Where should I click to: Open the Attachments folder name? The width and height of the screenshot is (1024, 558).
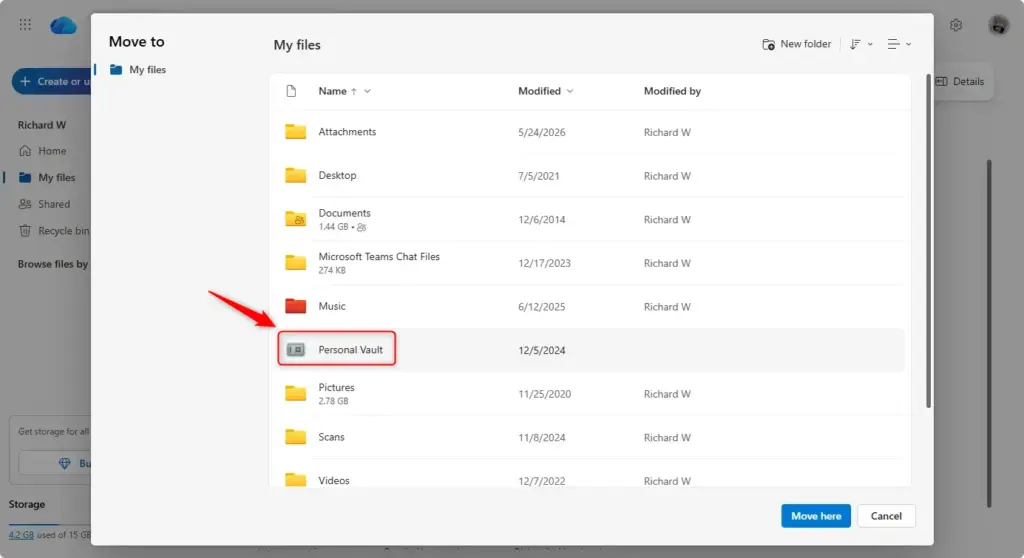tap(347, 132)
